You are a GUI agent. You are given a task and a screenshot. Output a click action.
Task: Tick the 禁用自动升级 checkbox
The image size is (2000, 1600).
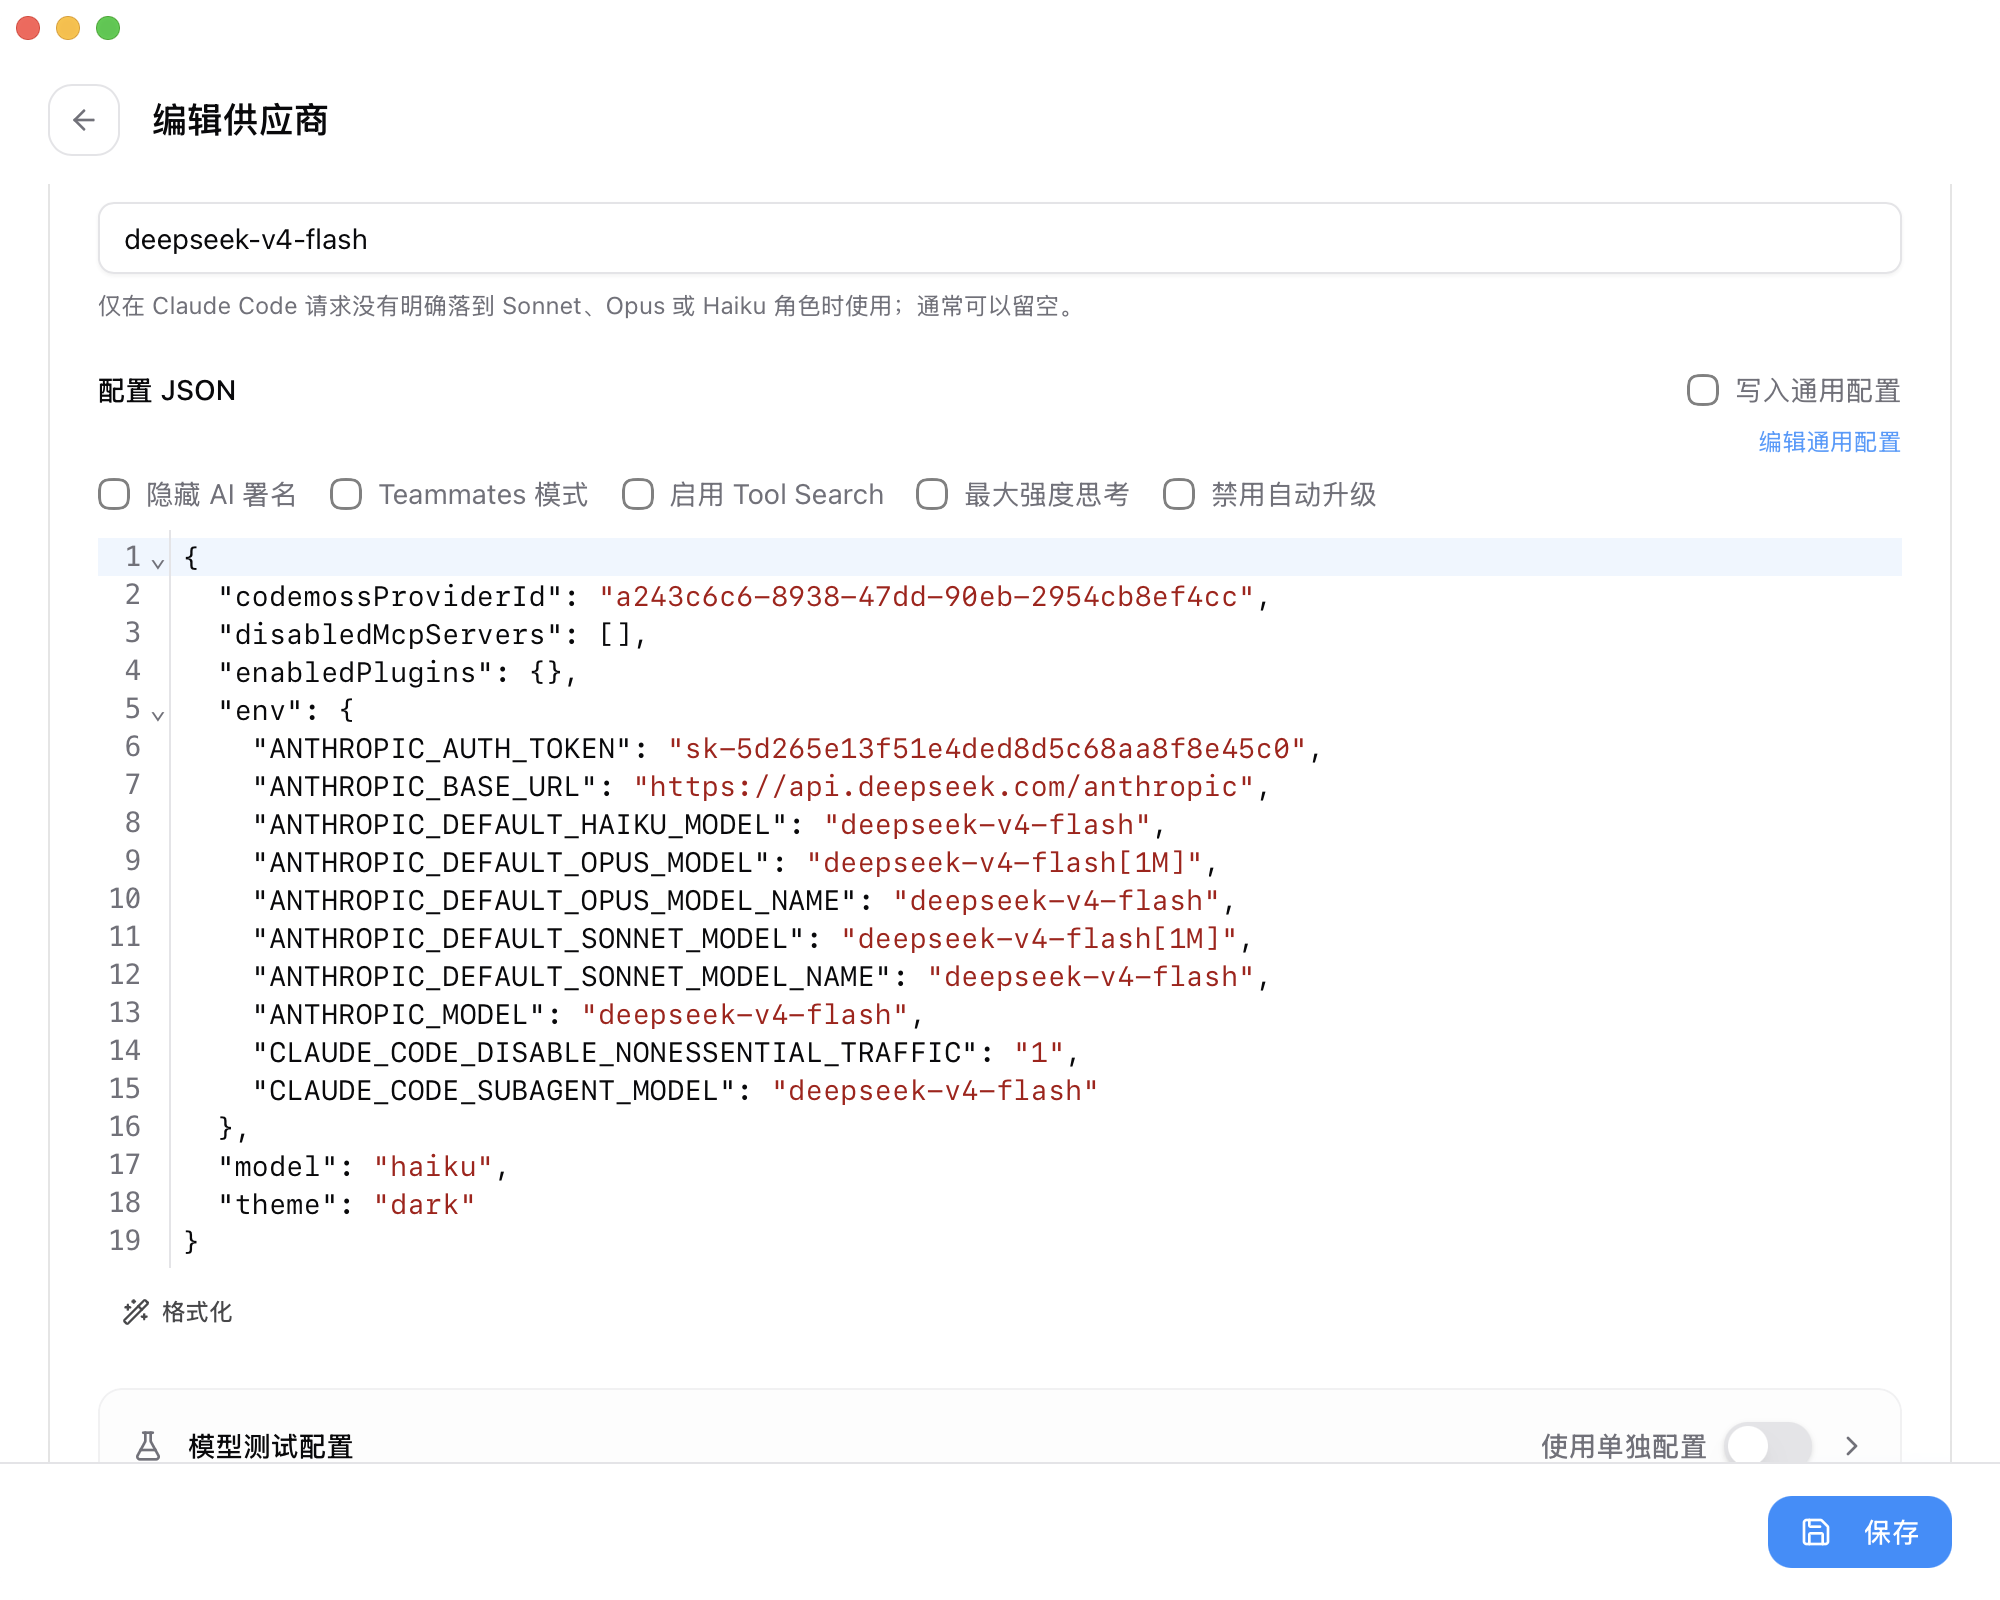click(1179, 494)
